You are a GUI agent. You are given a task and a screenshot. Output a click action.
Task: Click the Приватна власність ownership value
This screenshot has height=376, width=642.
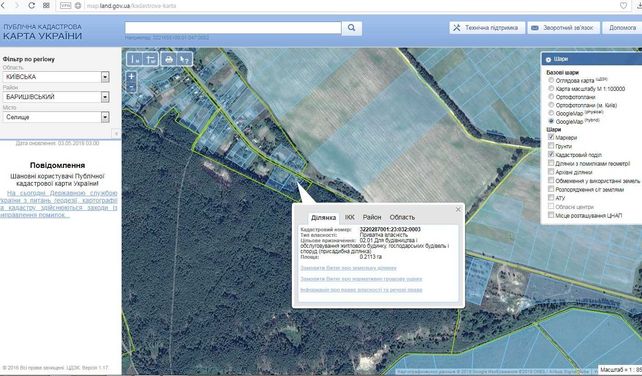click(x=384, y=235)
